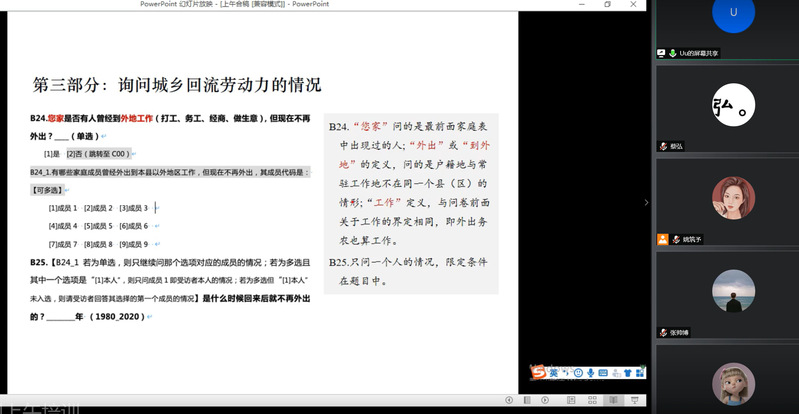Toggle the Sogou punctuation mode button
This screenshot has width=799, height=414.
coord(566,373)
